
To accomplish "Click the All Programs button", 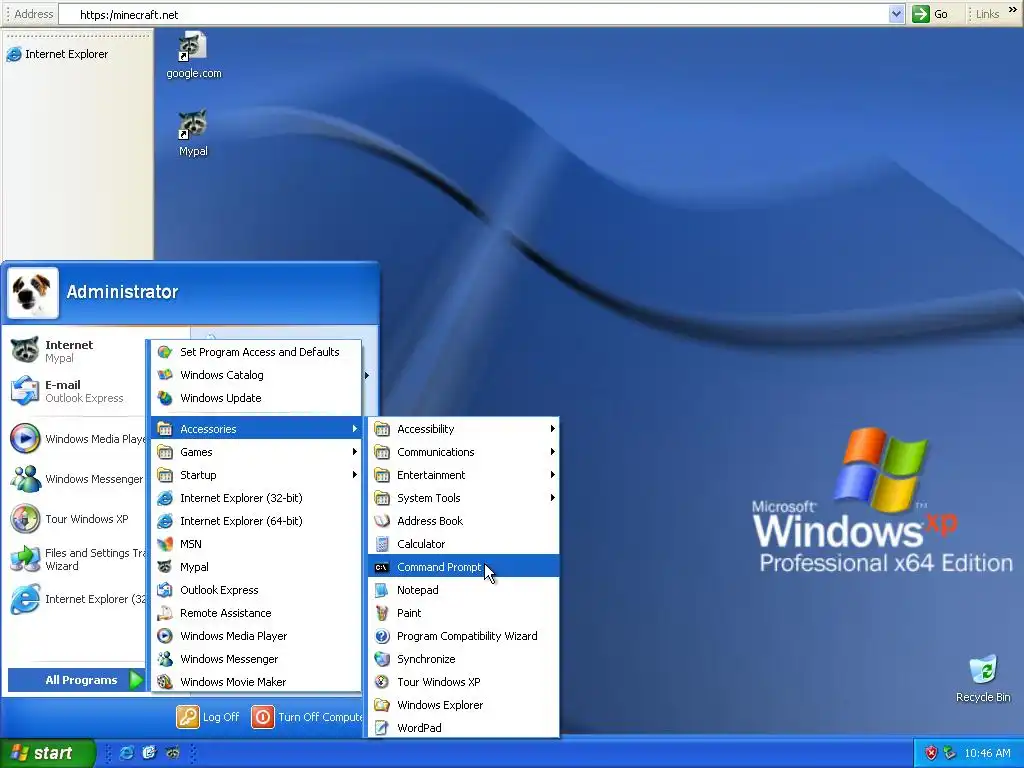I will click(76, 680).
